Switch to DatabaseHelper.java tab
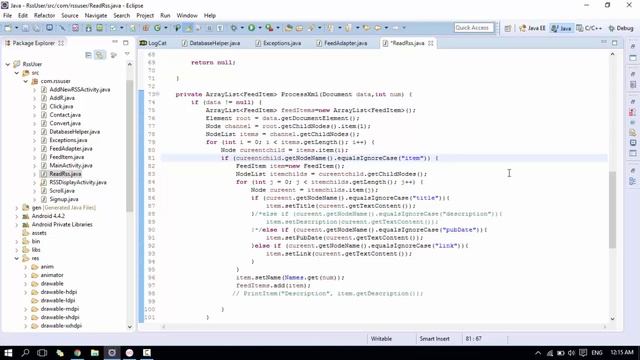This screenshot has width=640, height=360. (211, 43)
